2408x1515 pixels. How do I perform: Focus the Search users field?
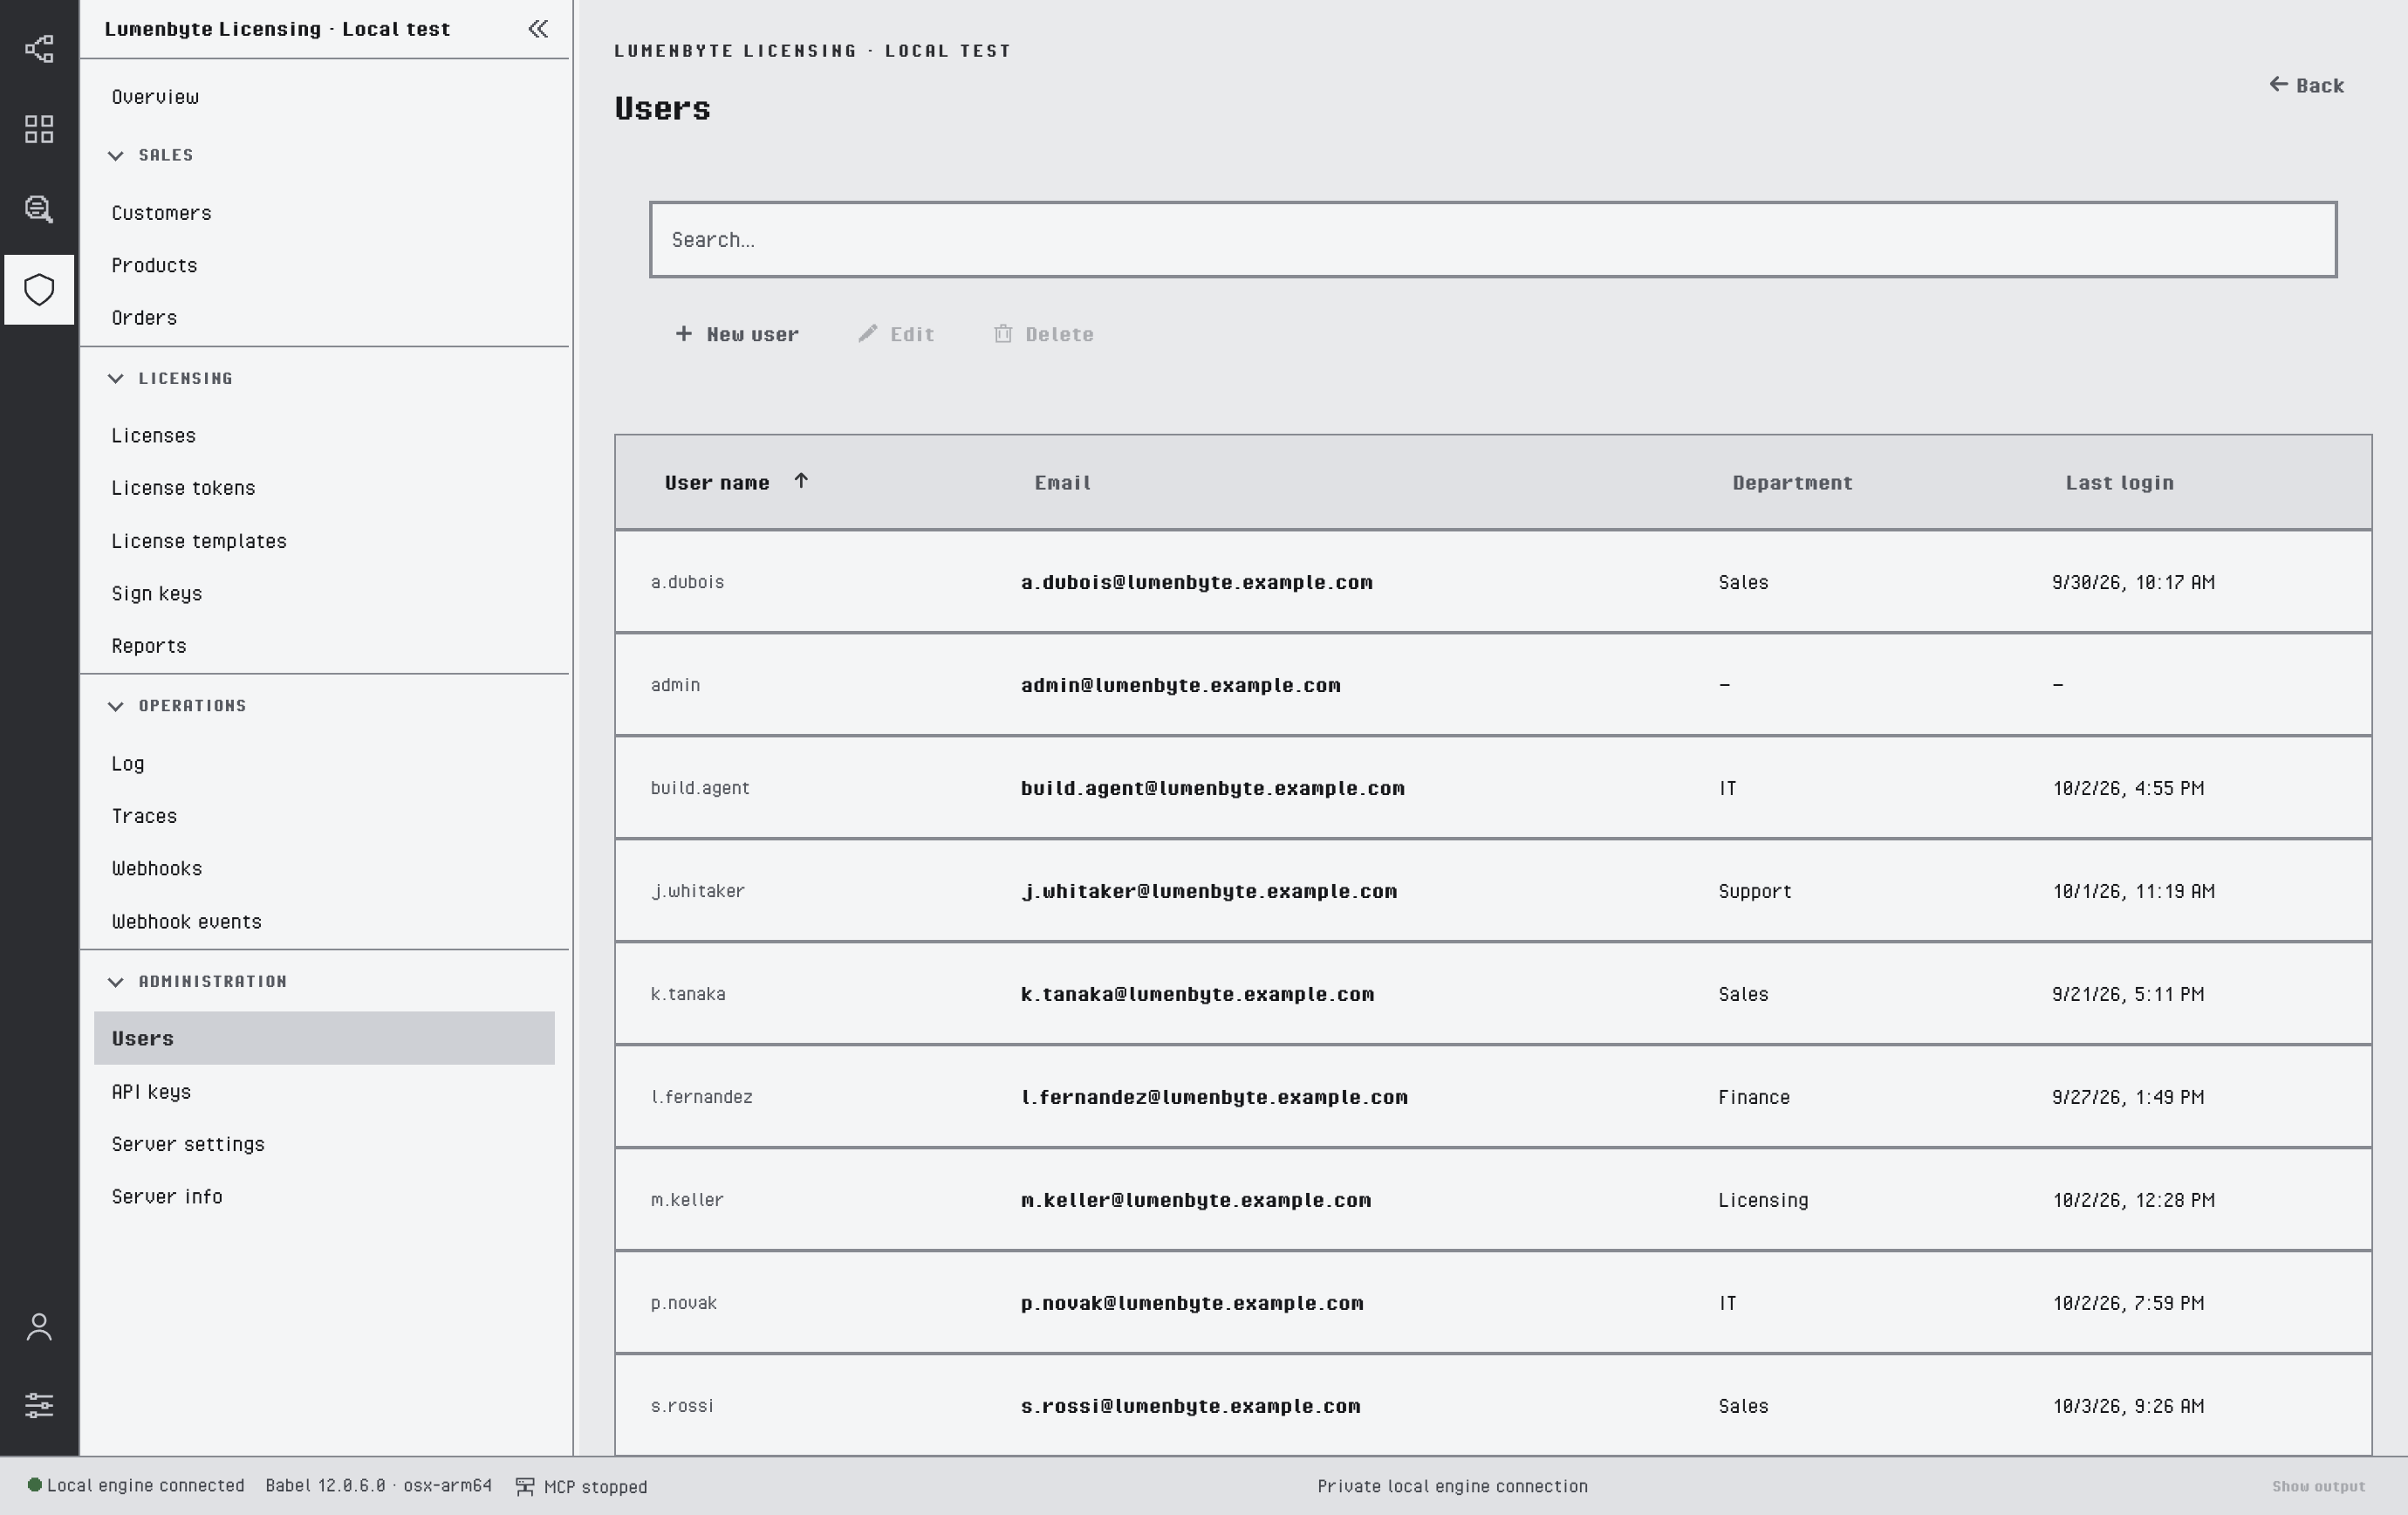1493,240
